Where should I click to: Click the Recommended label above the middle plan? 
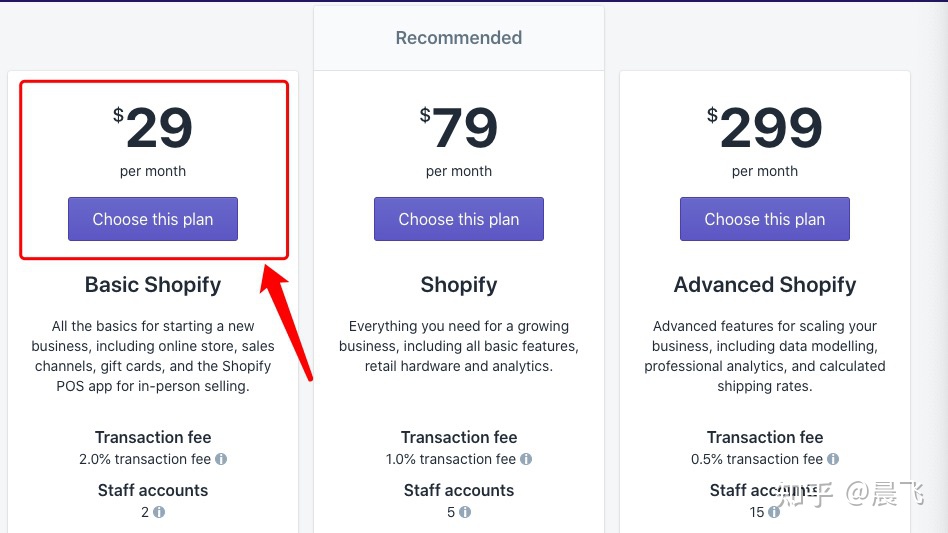coord(459,38)
